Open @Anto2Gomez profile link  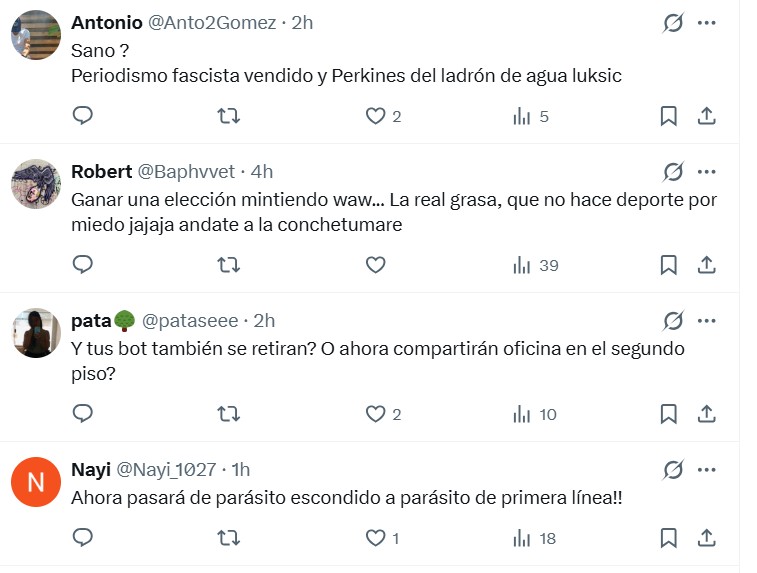[x=213, y=22]
